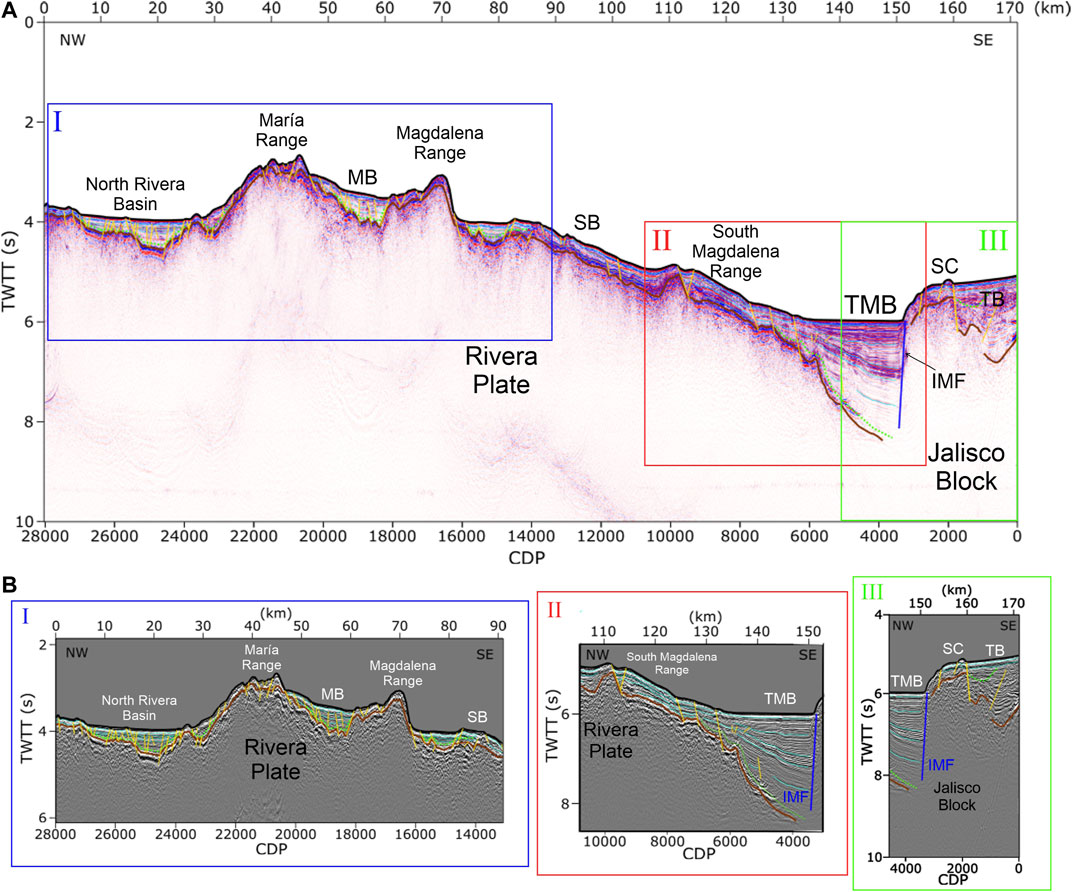Select 'María Range' label in inset I

261,658
